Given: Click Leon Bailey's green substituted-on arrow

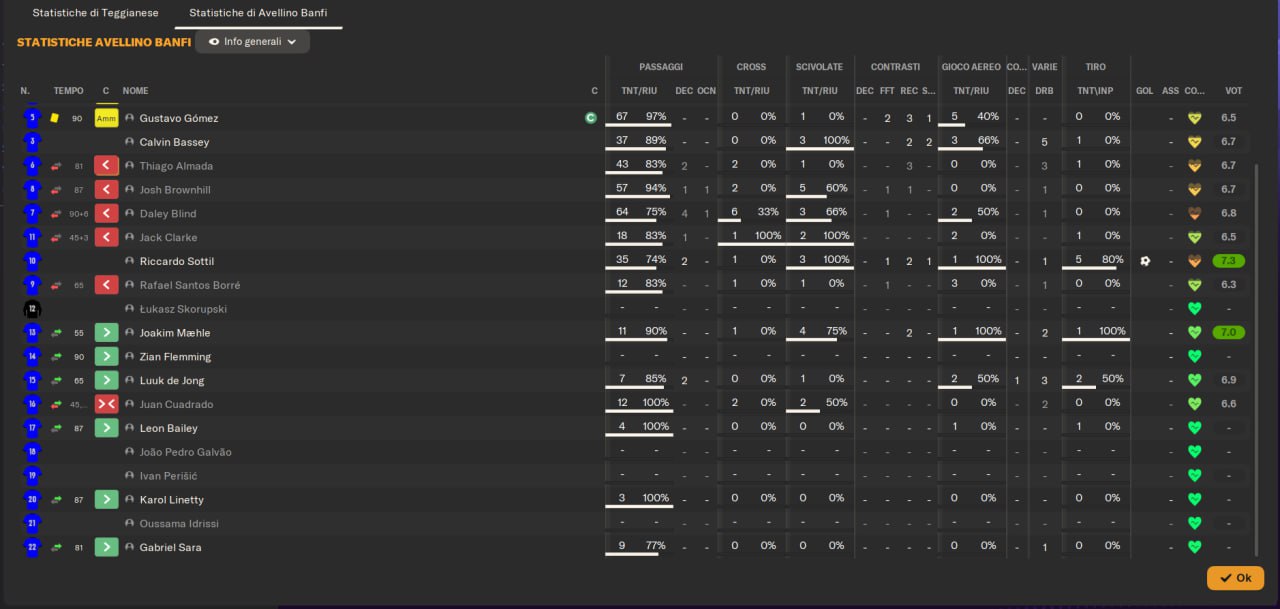Looking at the screenshot, I should tap(107, 428).
